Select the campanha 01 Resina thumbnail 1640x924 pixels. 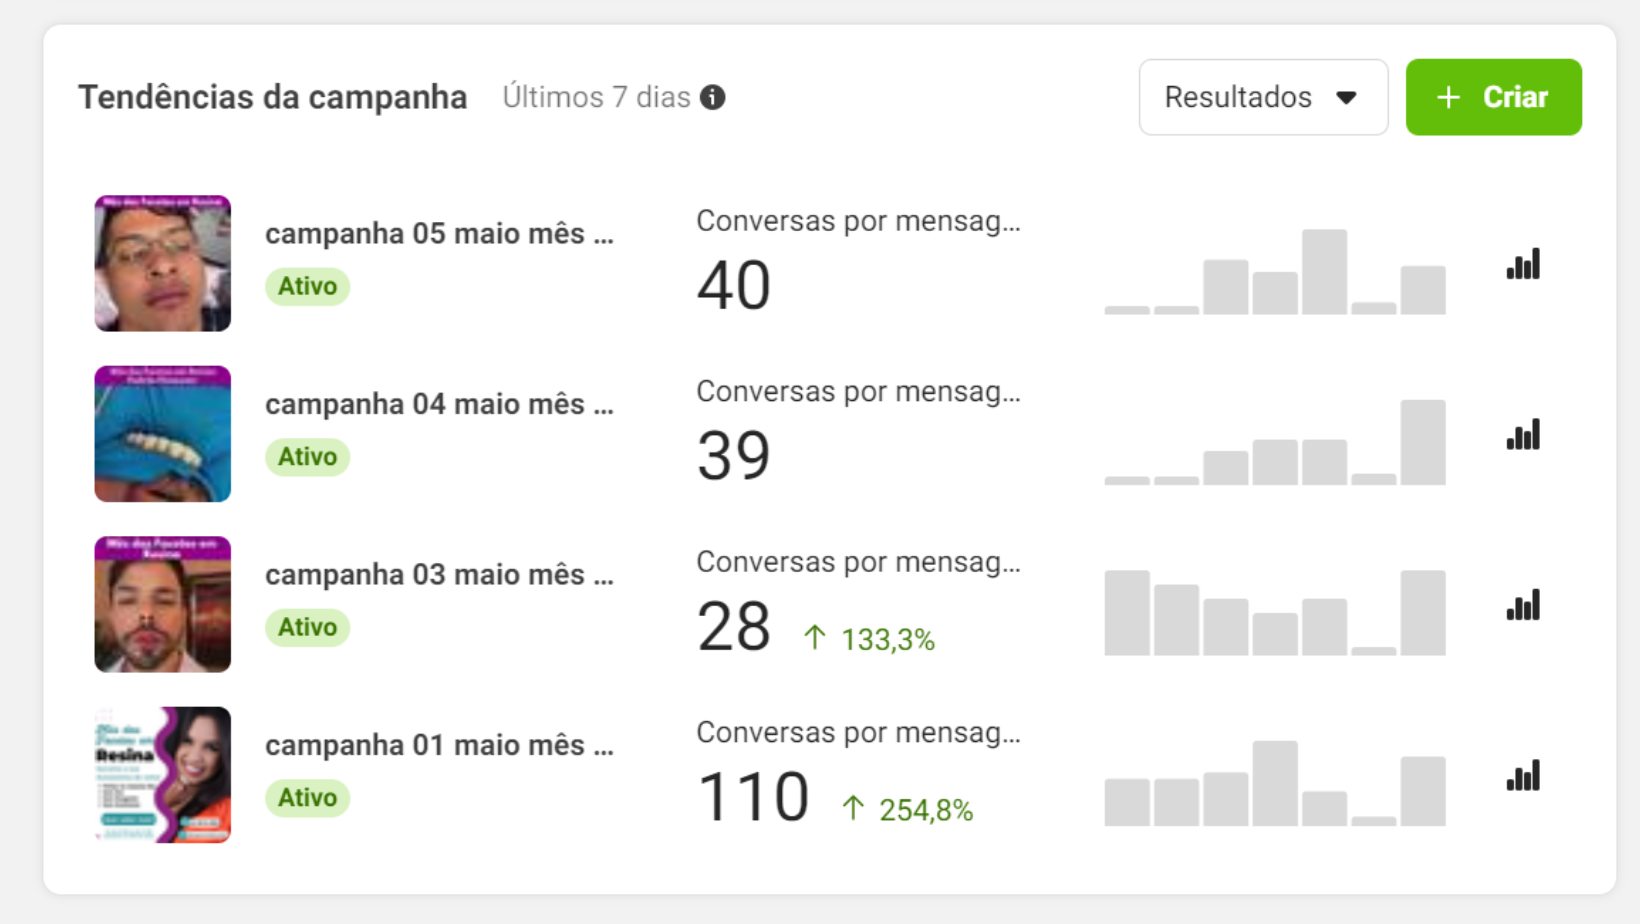point(163,775)
